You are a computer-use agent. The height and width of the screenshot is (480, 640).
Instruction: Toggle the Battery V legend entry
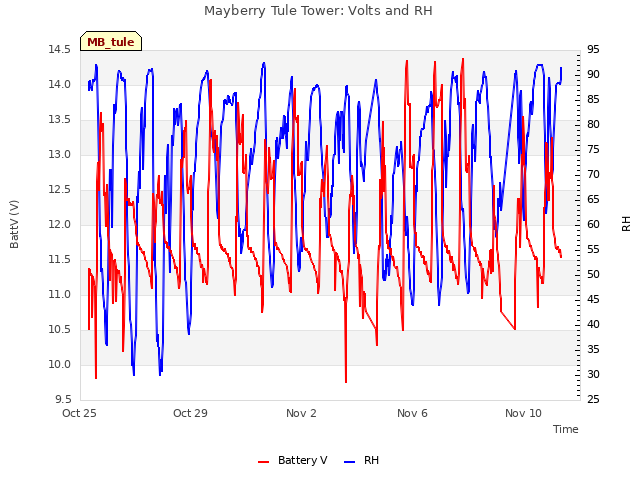tap(293, 460)
